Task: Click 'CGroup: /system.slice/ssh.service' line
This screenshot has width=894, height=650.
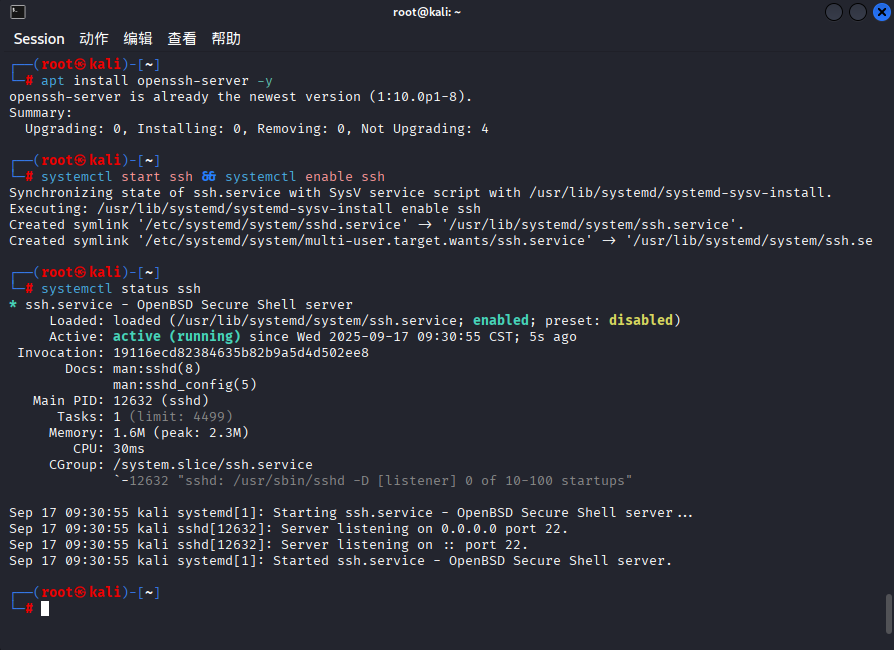Action: click(x=181, y=464)
